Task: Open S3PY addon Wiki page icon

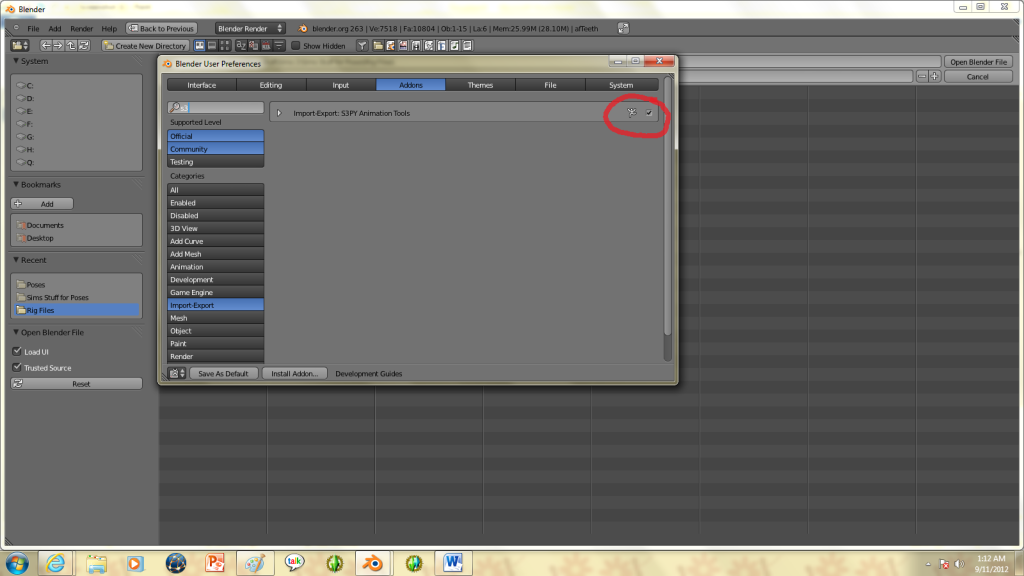Action: coord(632,112)
